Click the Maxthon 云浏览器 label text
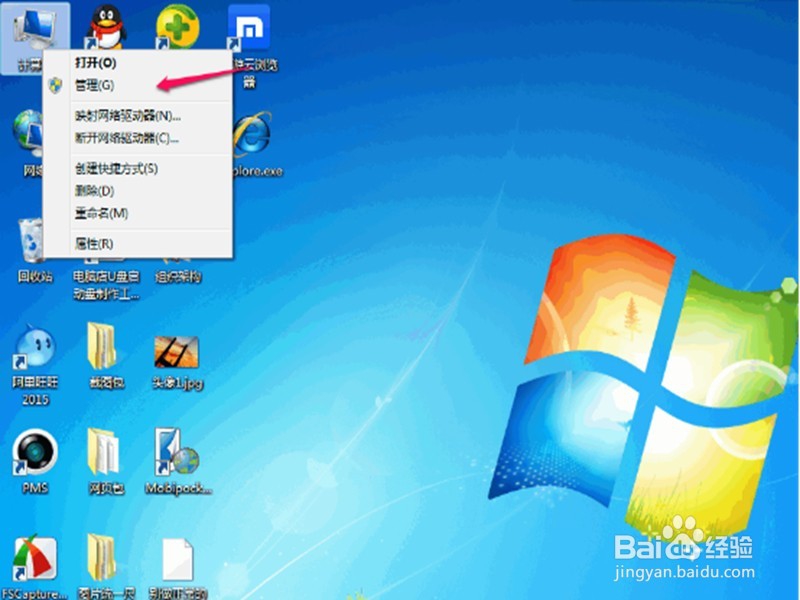The height and width of the screenshot is (600, 800). 254,73
